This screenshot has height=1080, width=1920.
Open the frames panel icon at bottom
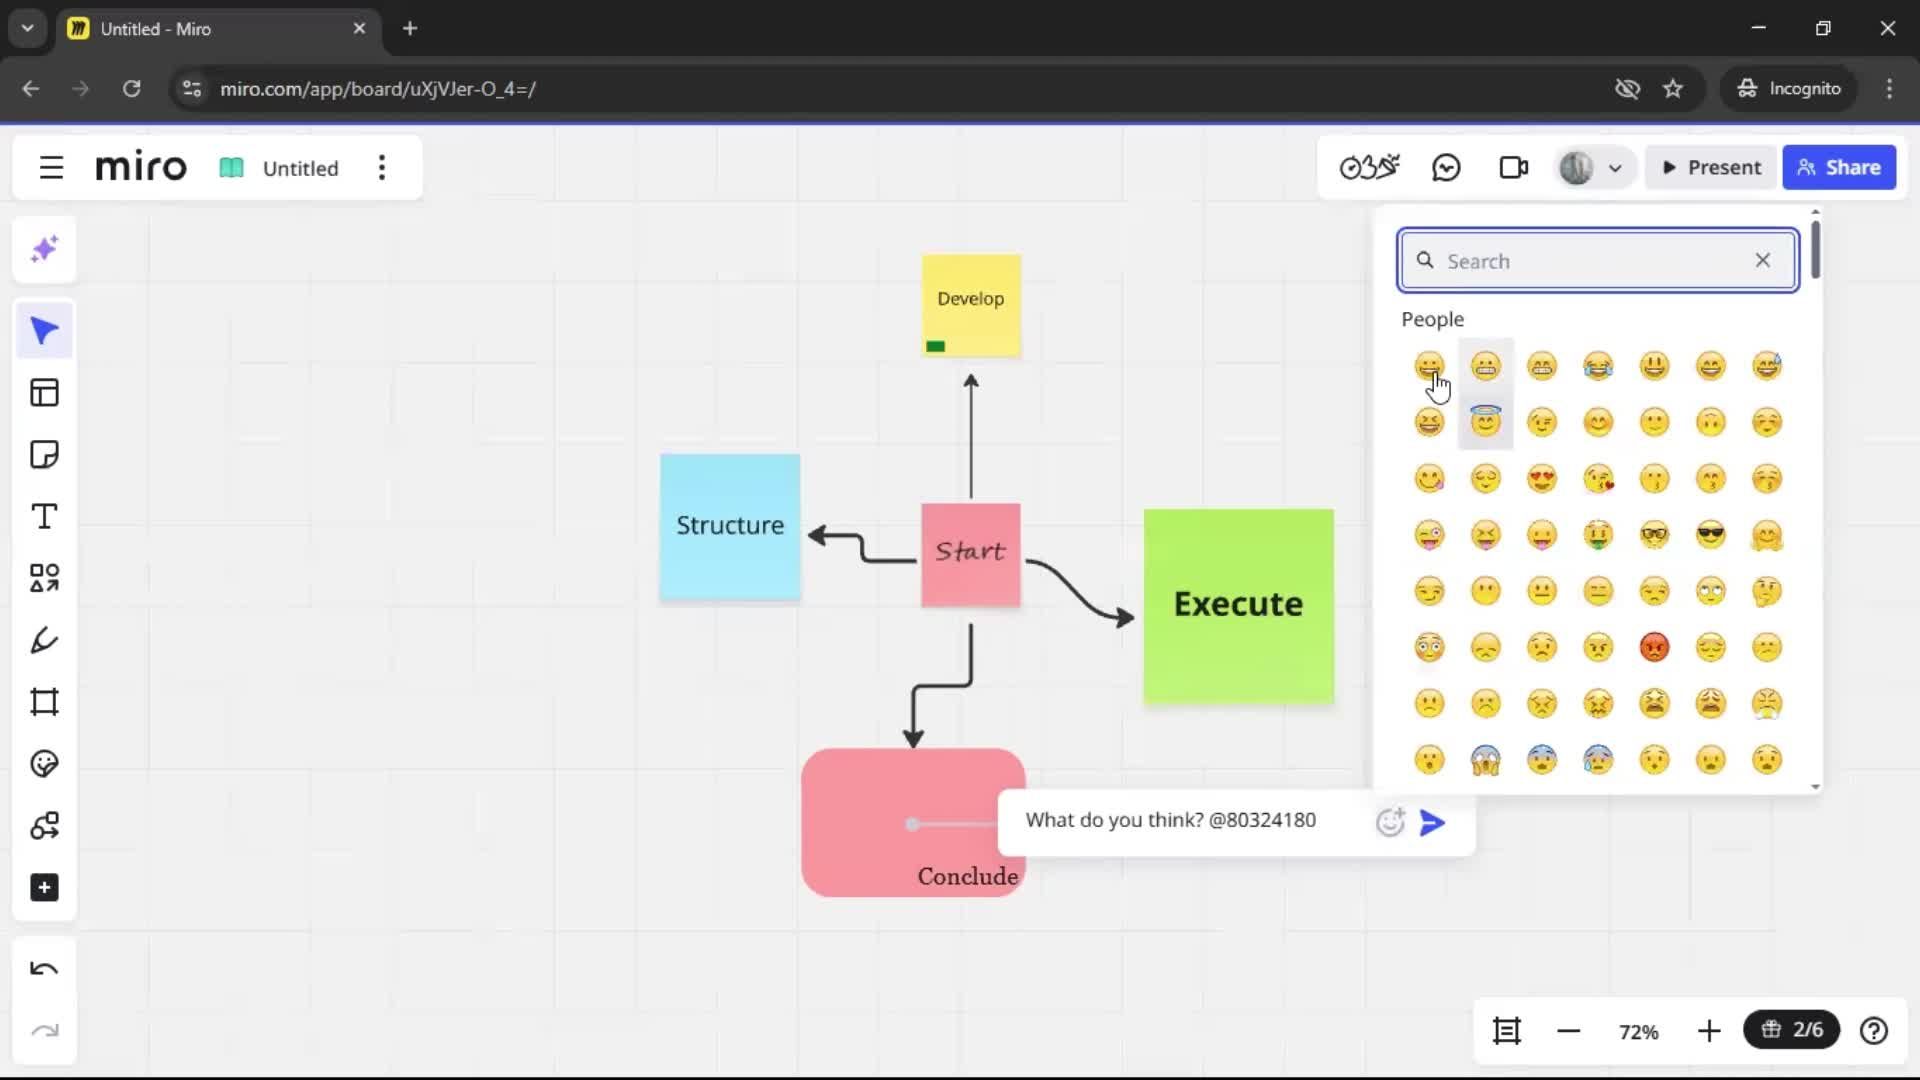[1507, 1031]
